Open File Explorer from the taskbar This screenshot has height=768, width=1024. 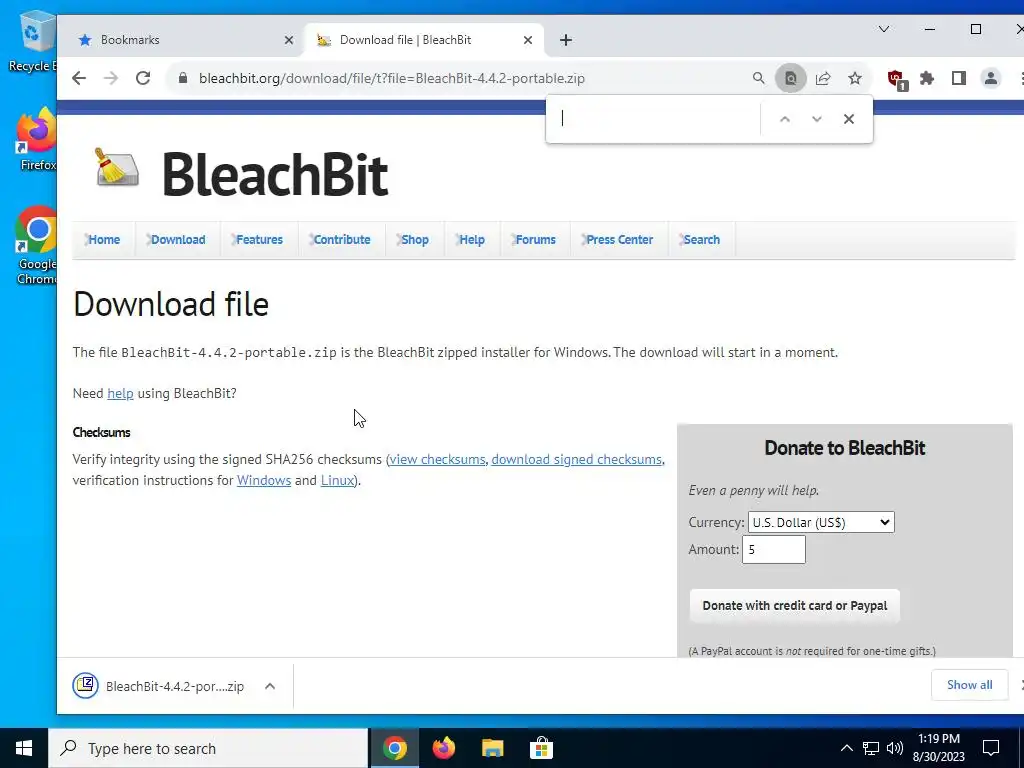click(x=492, y=748)
